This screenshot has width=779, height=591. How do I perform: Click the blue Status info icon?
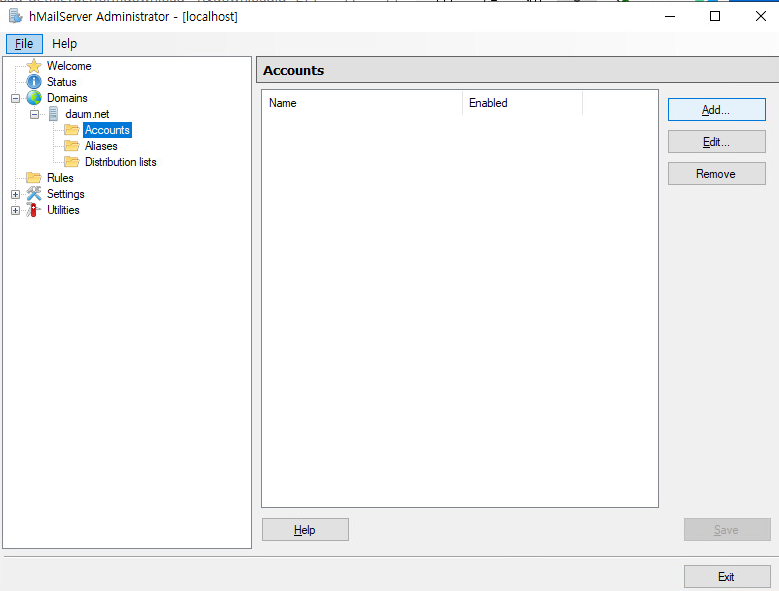pyautogui.click(x=34, y=82)
